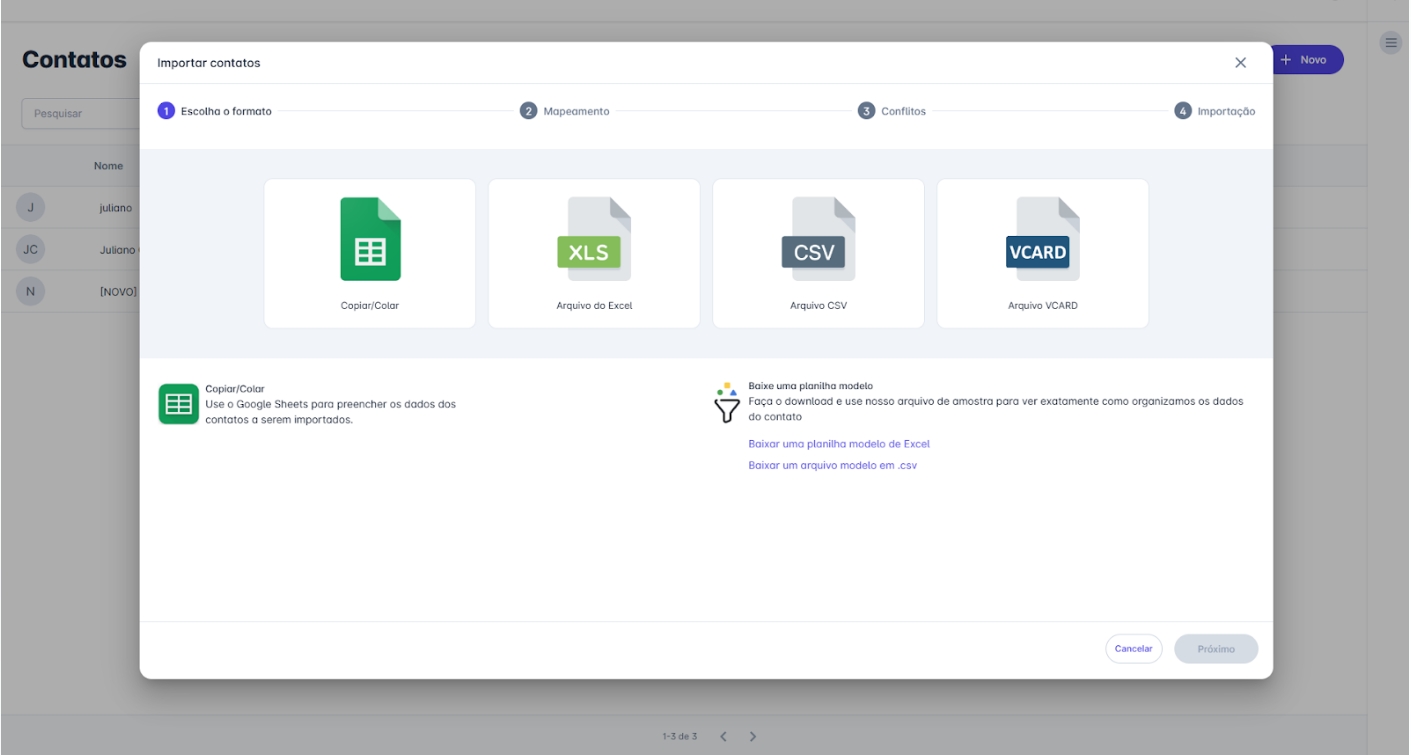Pick the CSV file format icon
Screen dimensions: 1411x755
(818, 239)
